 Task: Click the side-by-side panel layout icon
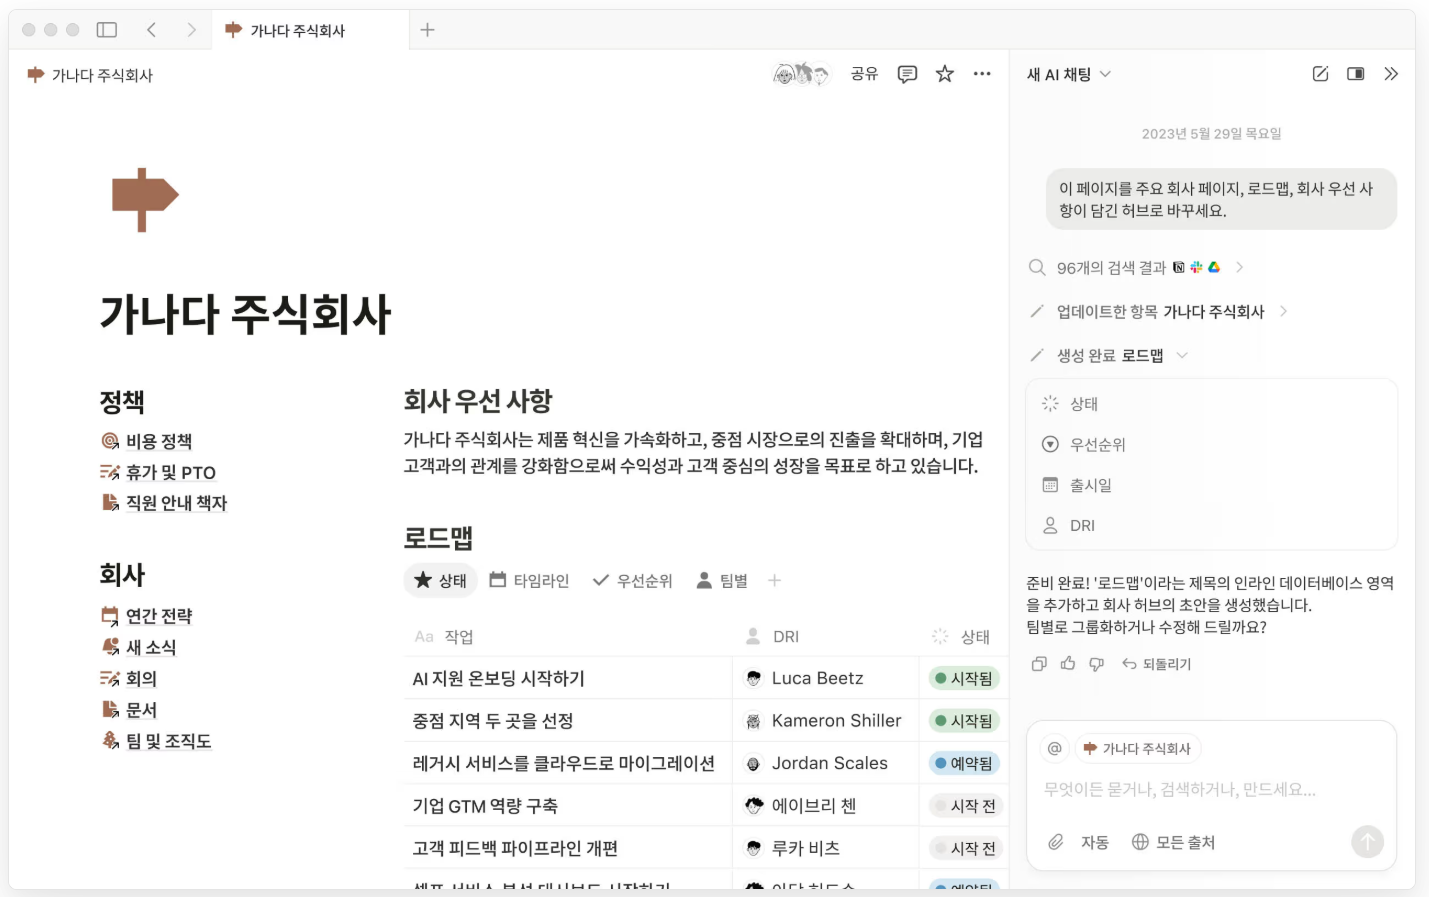pyautogui.click(x=1355, y=73)
